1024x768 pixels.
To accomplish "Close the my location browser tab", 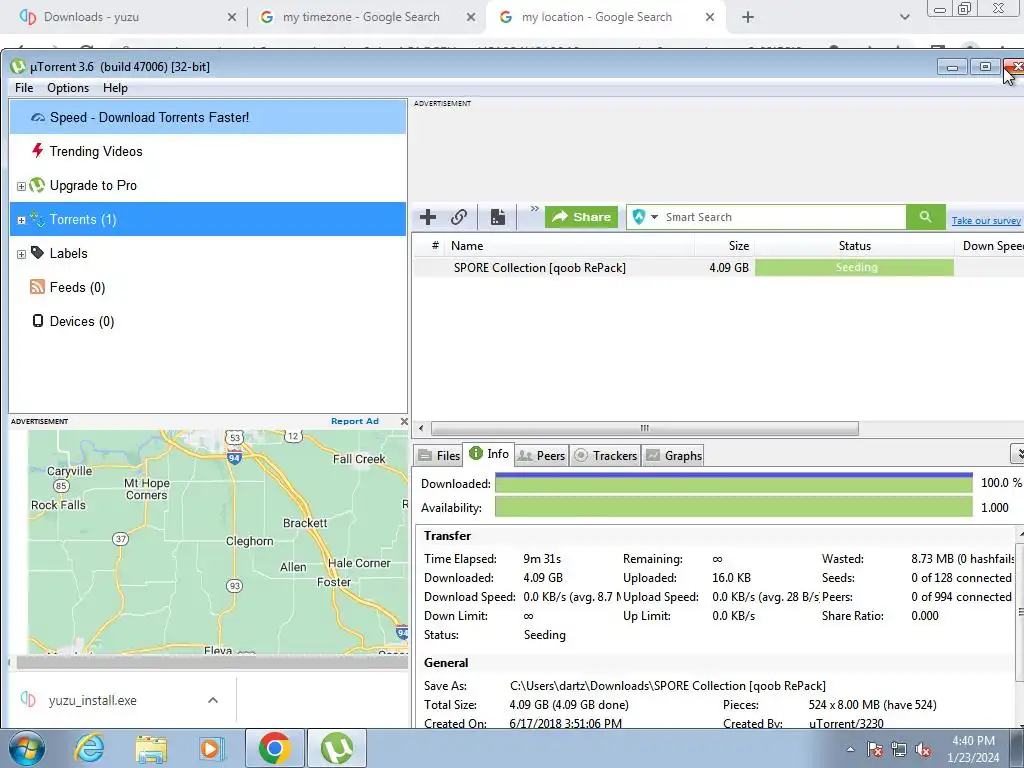I will 710,17.
